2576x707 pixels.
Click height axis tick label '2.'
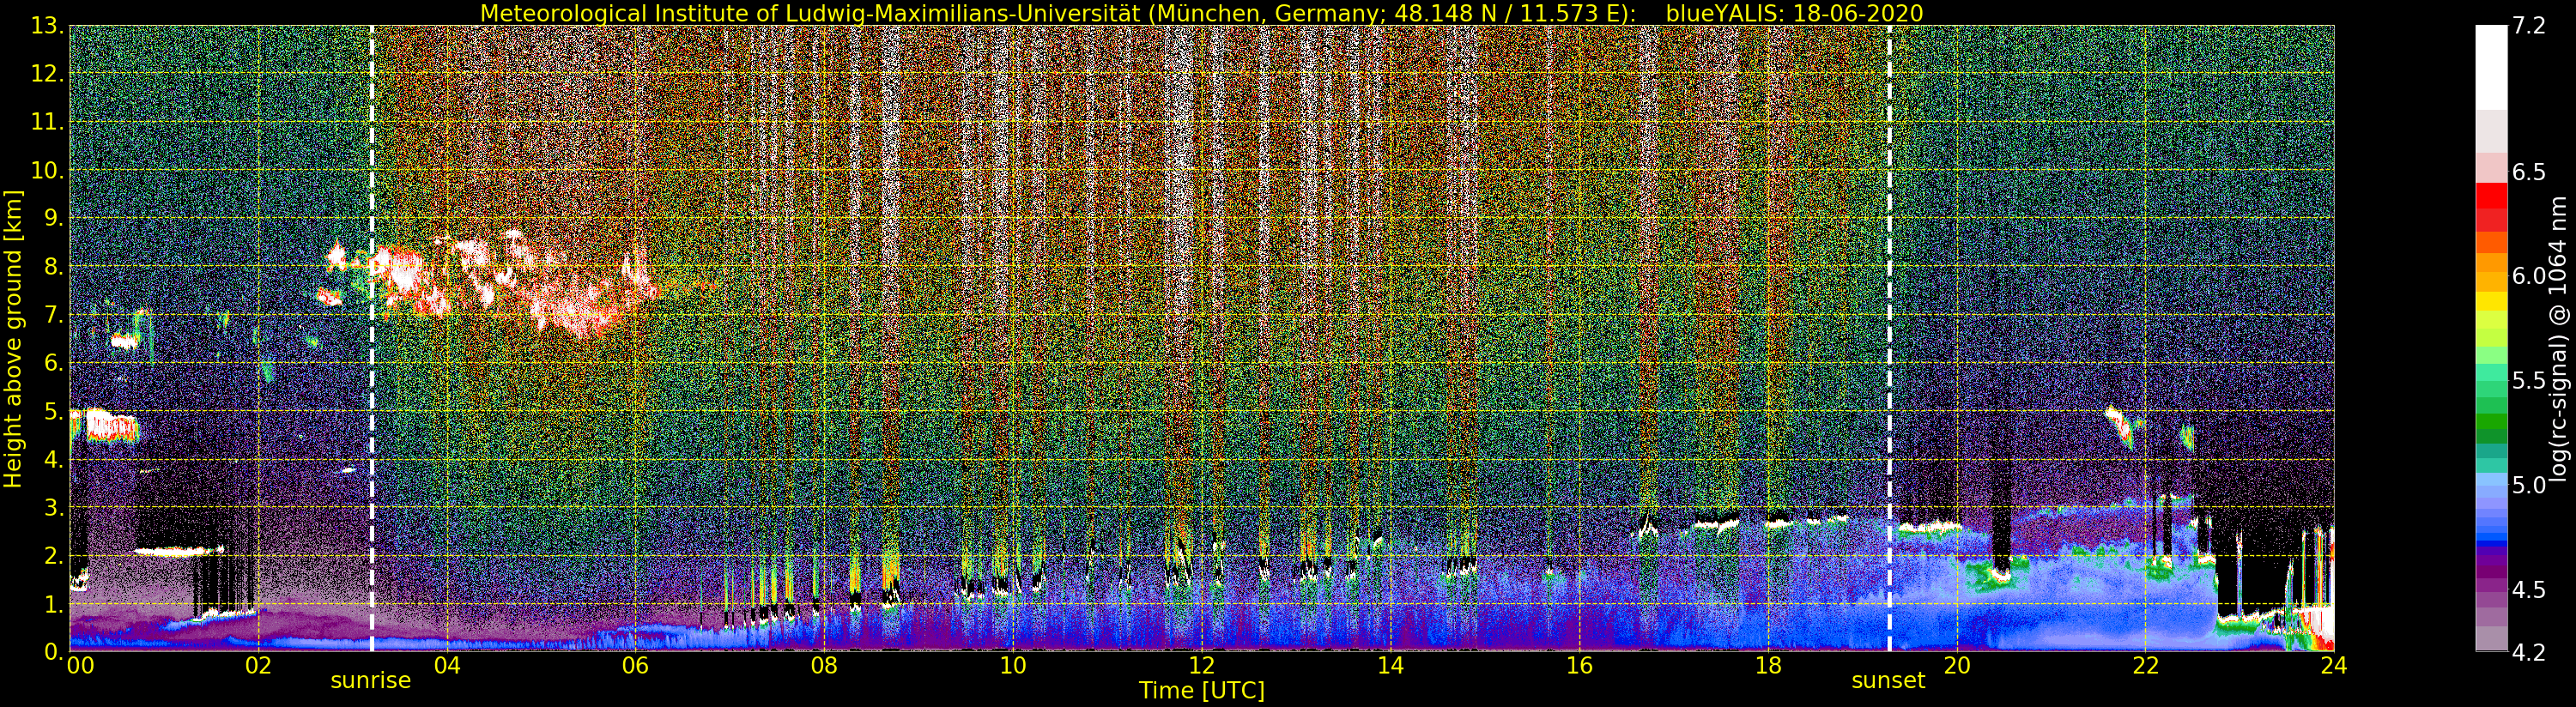54,555
